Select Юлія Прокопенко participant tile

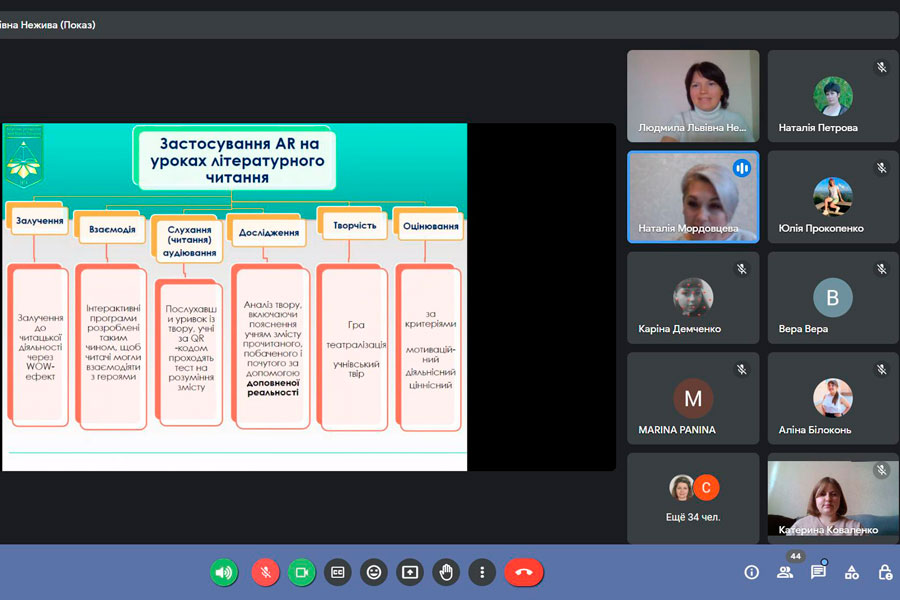click(x=833, y=197)
